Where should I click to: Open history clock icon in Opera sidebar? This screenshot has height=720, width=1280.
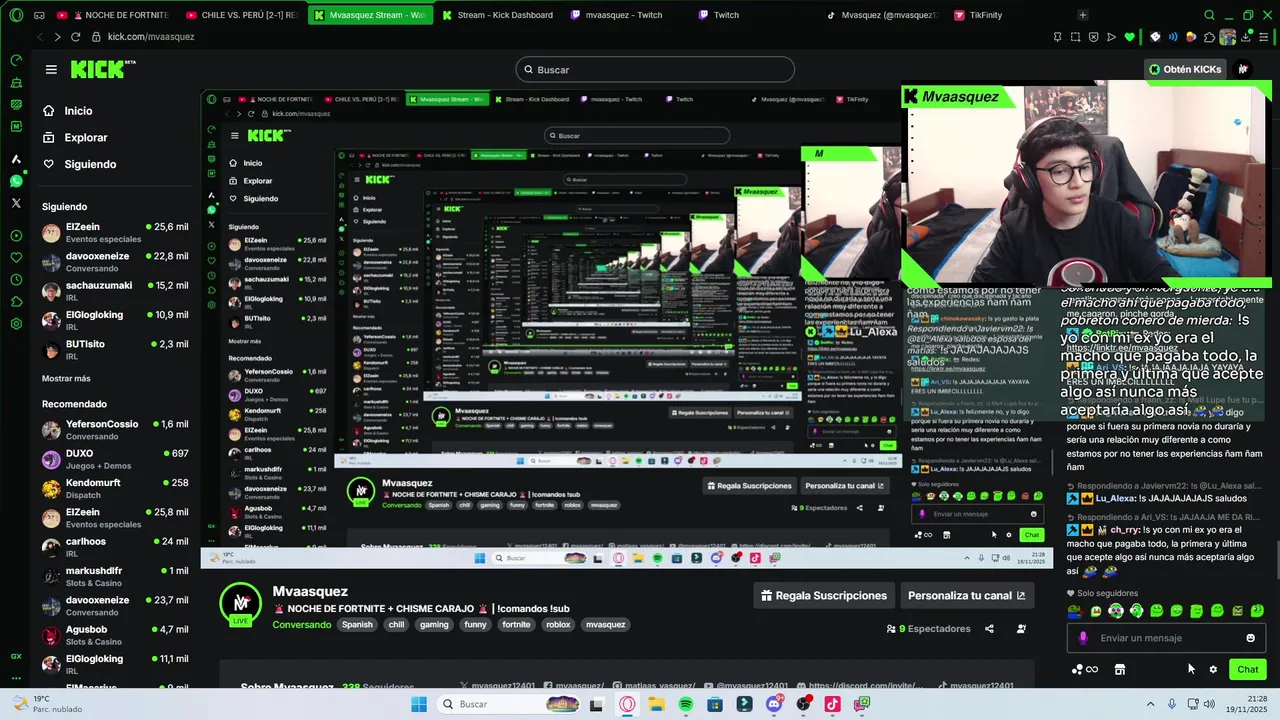[x=16, y=280]
